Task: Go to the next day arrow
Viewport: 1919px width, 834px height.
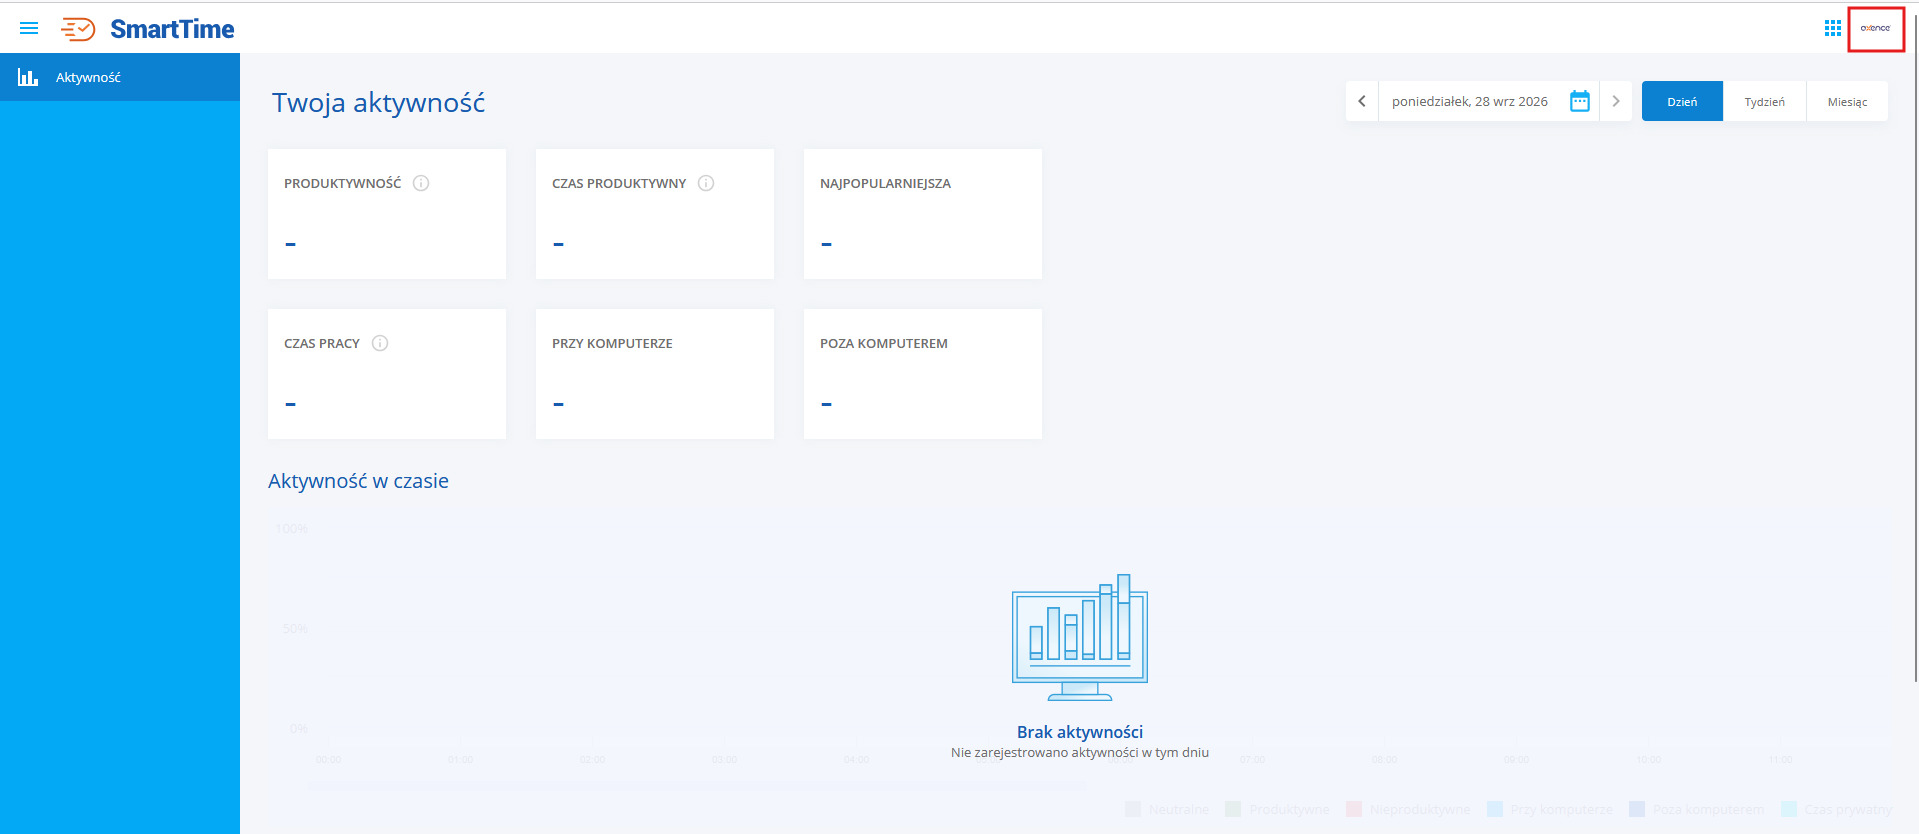Action: 1616,101
